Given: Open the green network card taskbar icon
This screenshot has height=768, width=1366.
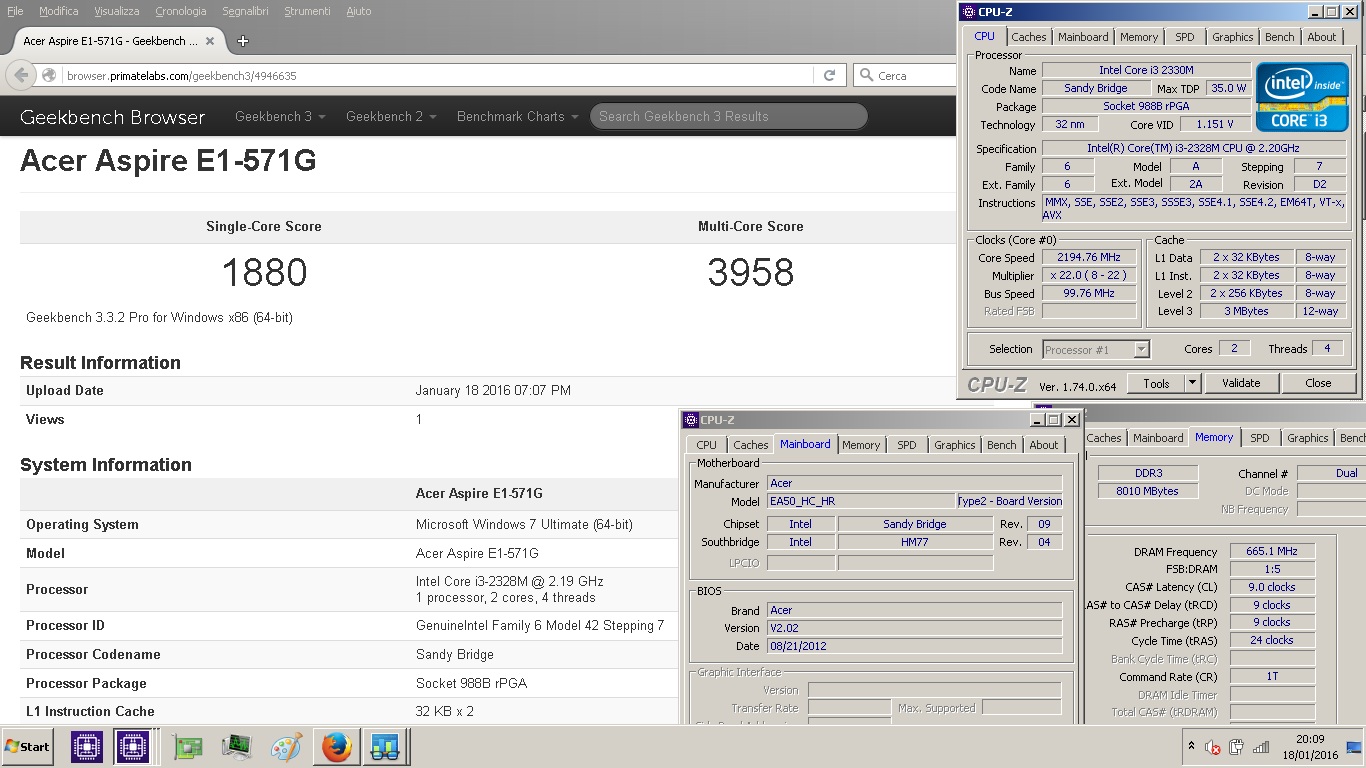Looking at the screenshot, I should 187,747.
